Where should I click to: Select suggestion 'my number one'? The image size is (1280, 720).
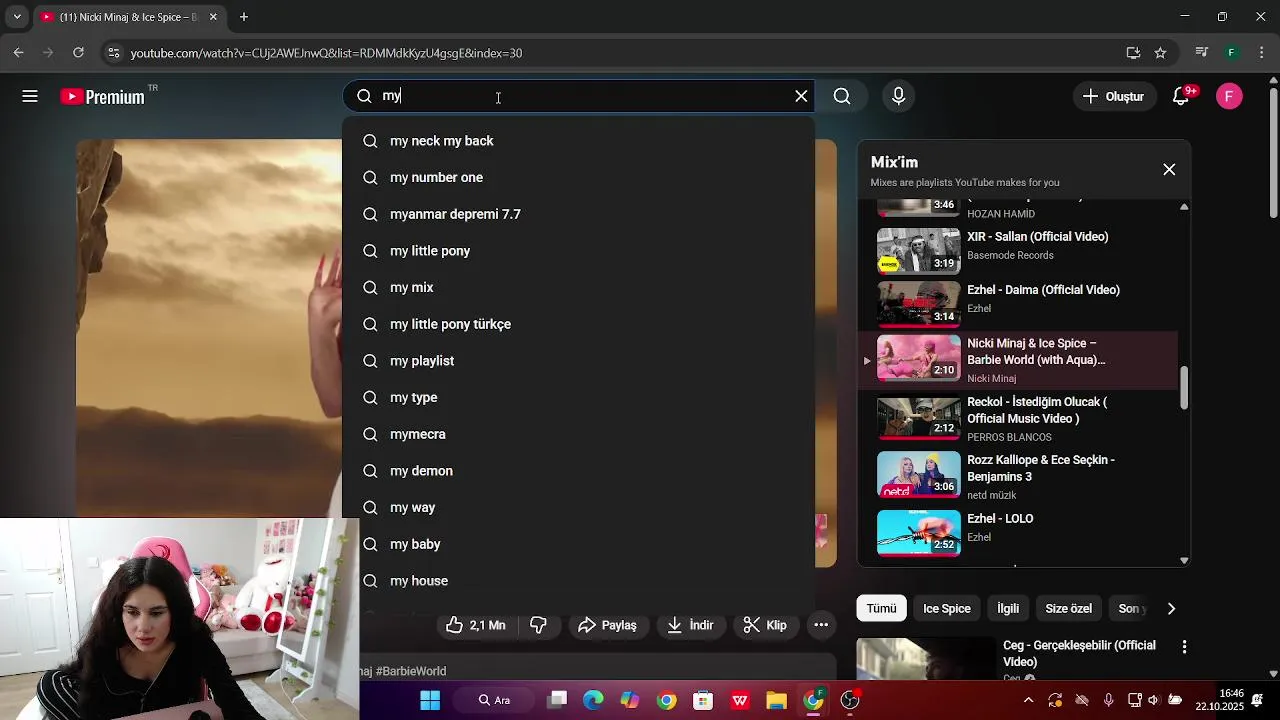[578, 177]
